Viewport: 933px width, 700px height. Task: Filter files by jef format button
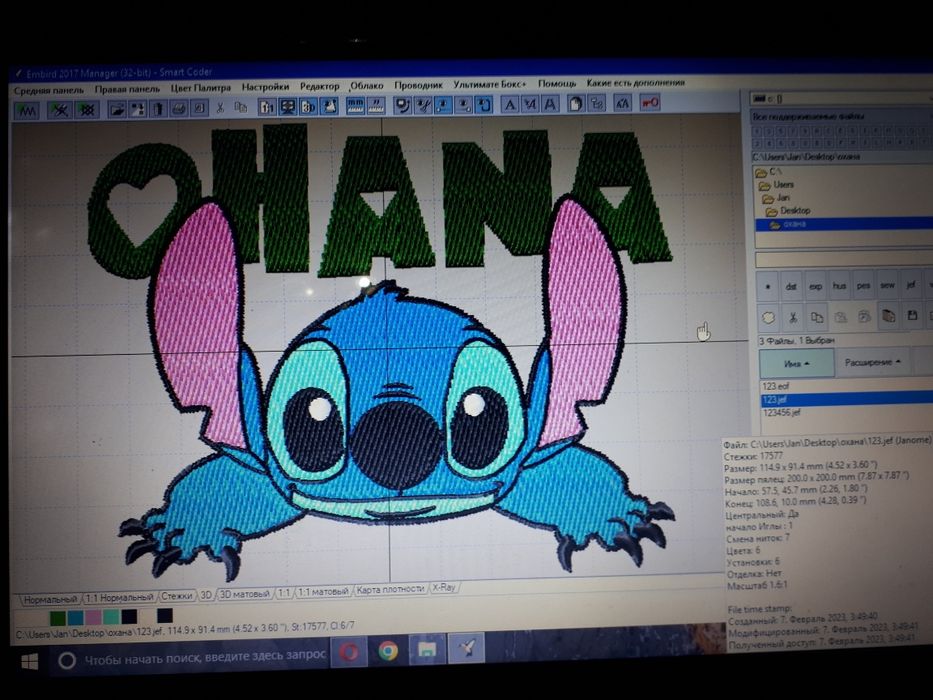tap(910, 285)
